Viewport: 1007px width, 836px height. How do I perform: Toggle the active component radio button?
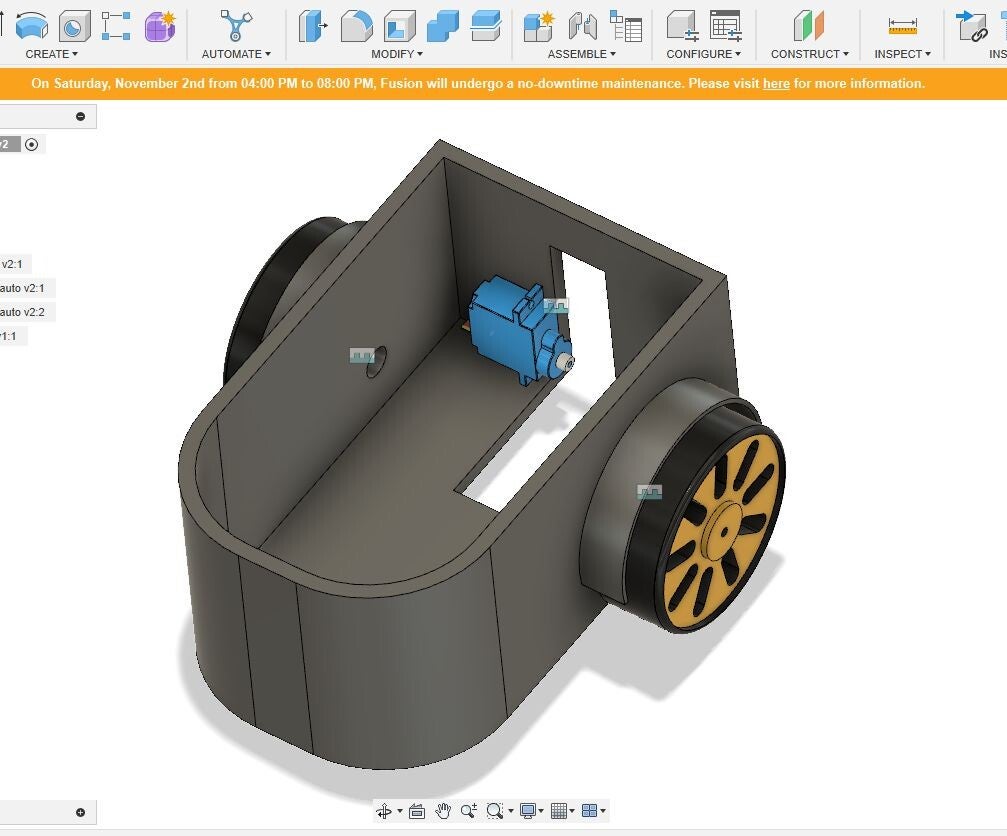pos(32,144)
